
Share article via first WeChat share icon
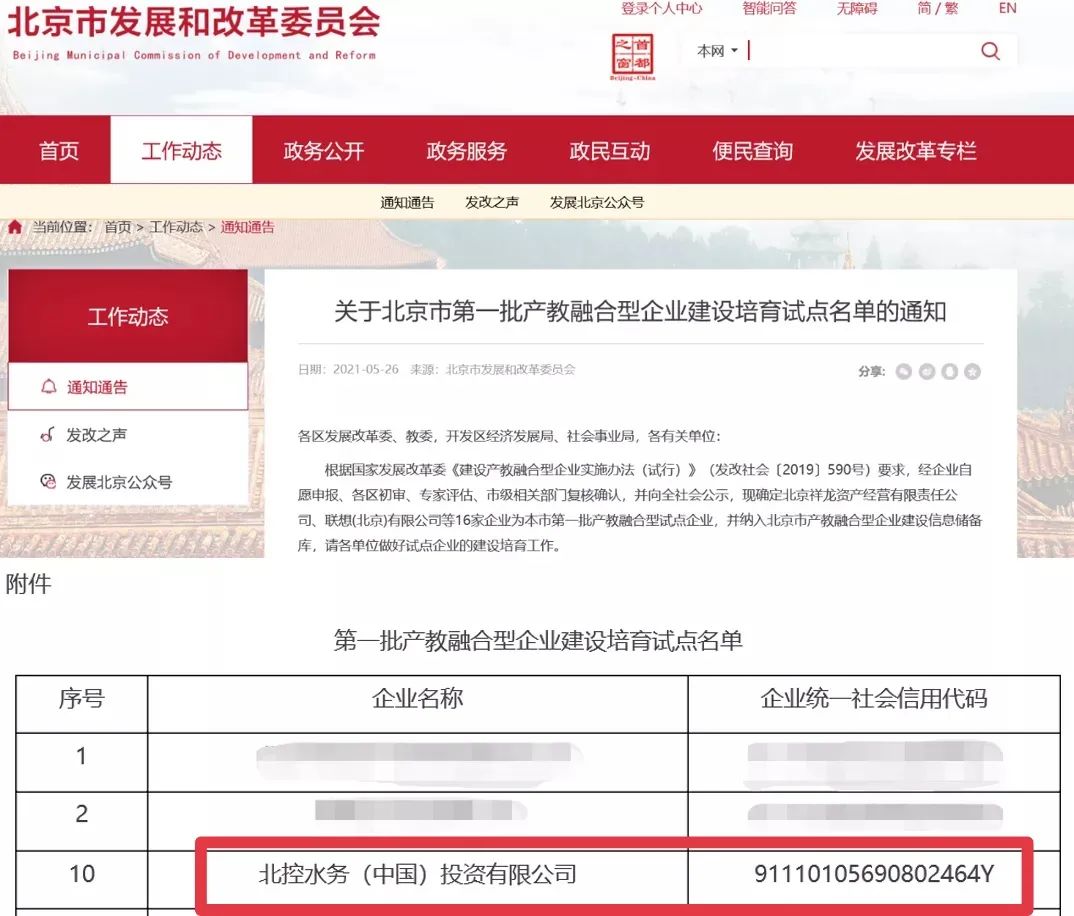point(904,372)
